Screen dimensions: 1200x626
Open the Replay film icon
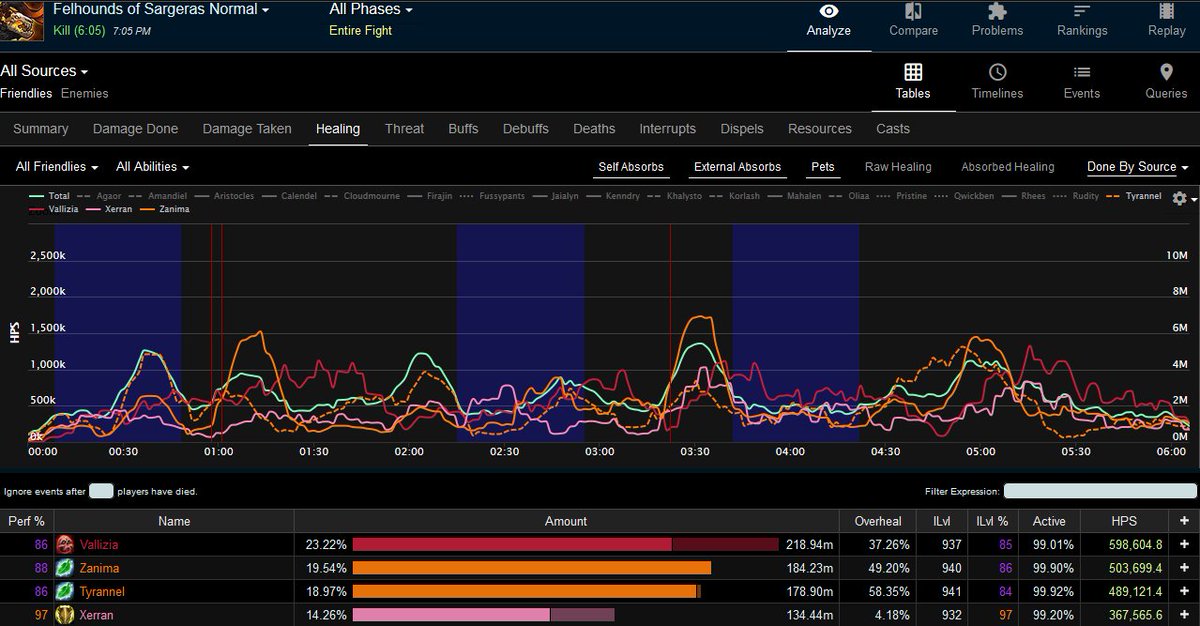1167,12
